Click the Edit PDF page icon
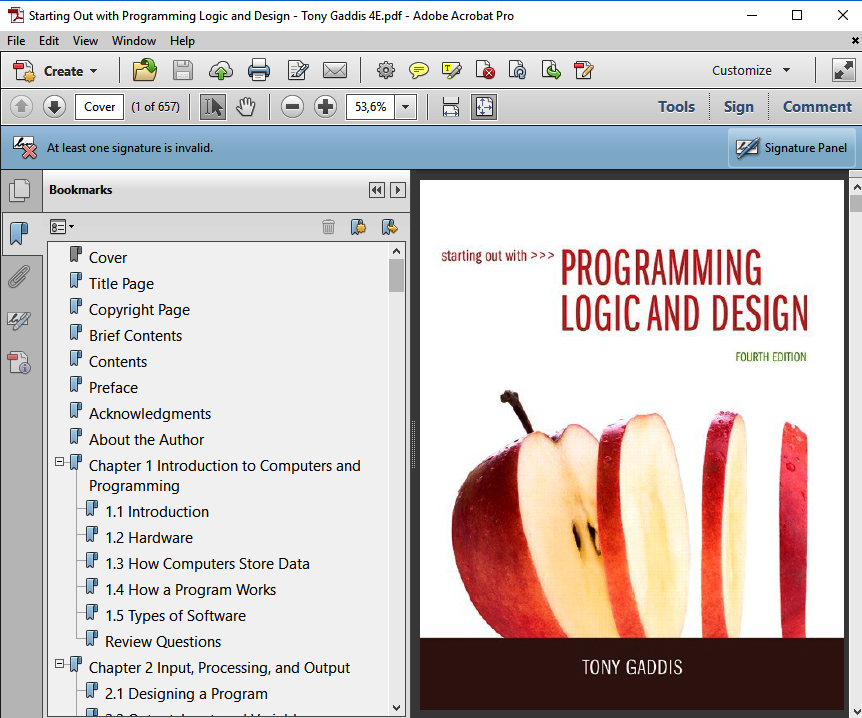The height and width of the screenshot is (718, 862). click(584, 70)
